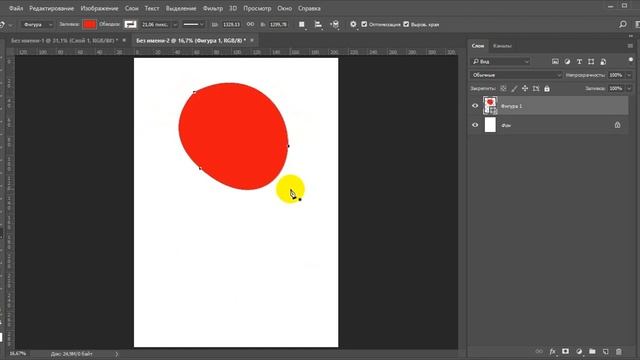Click the red fill color swatch

pos(89,24)
